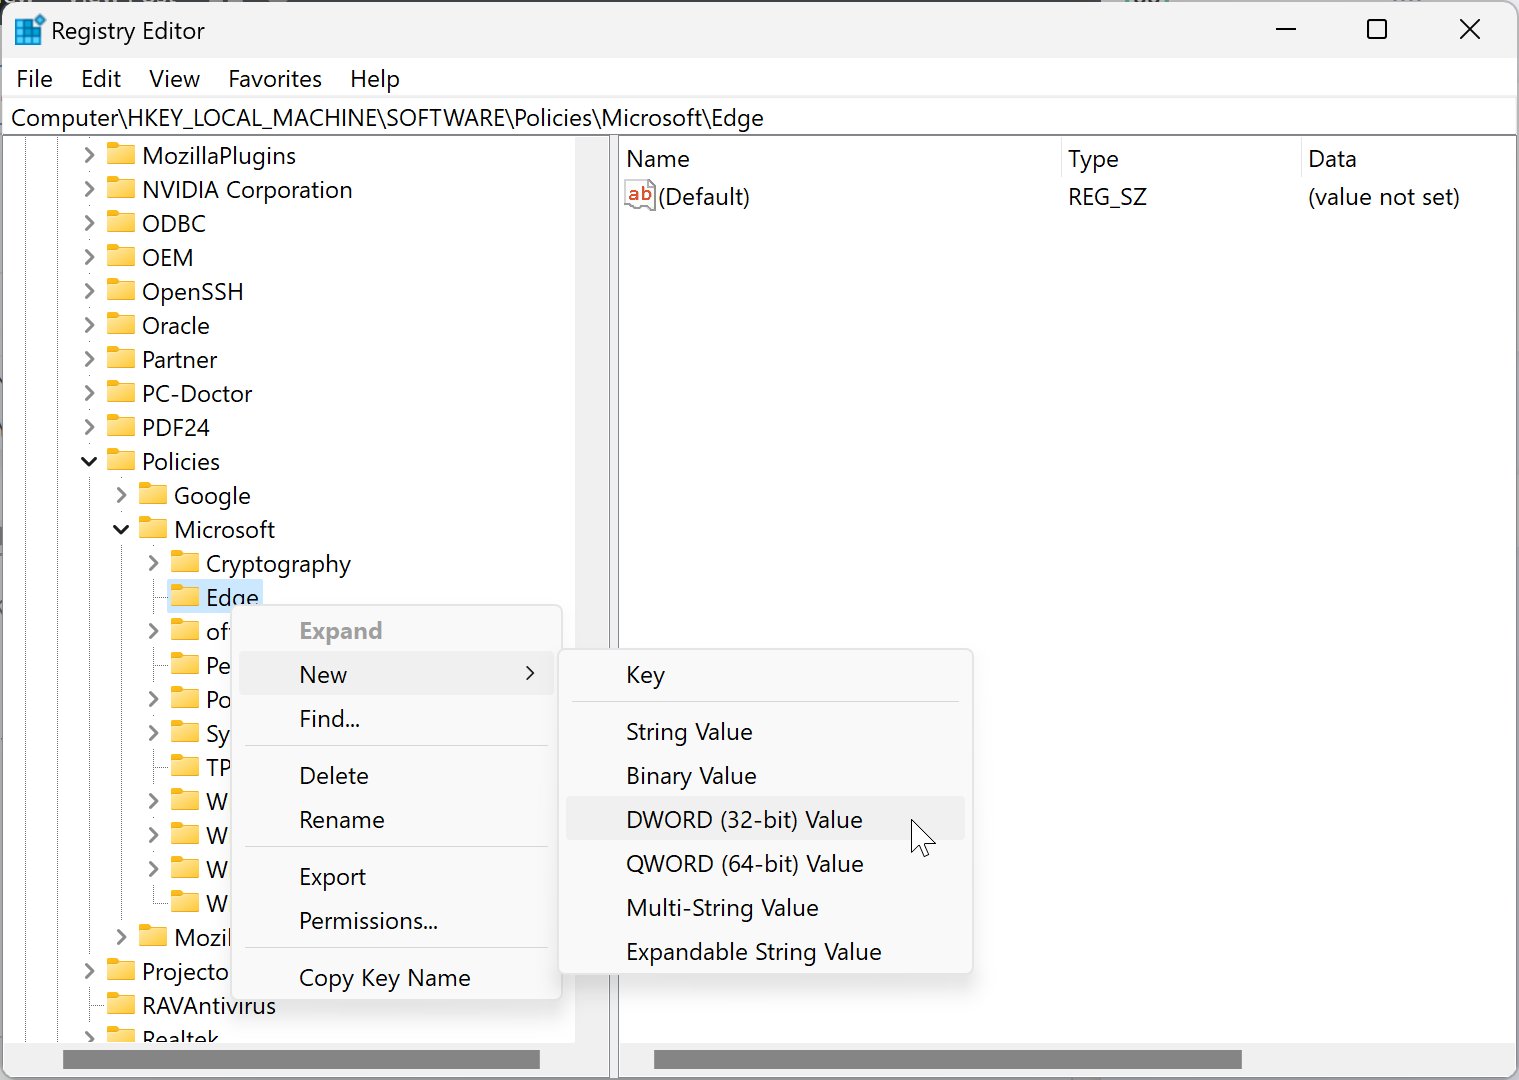This screenshot has width=1519, height=1080.
Task: Click the MozillaPlugins folder icon
Action: point(121,155)
